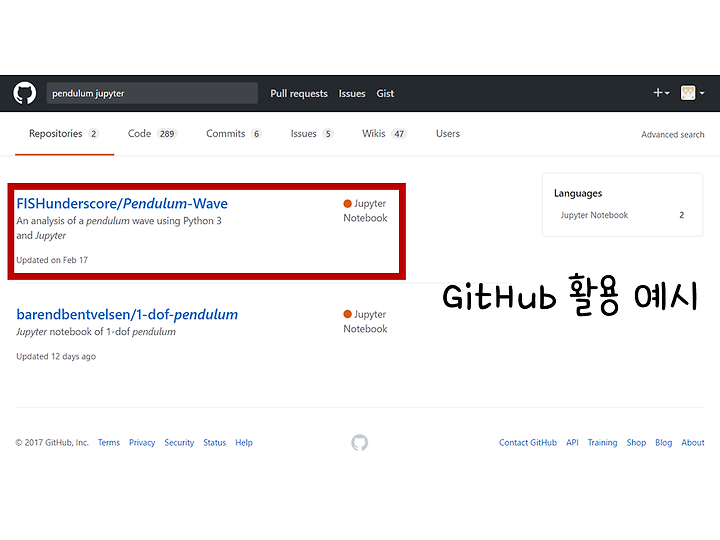Viewport: 720px width, 540px height.
Task: Click the text 'Updated 12 days ago'
Action: [56, 356]
